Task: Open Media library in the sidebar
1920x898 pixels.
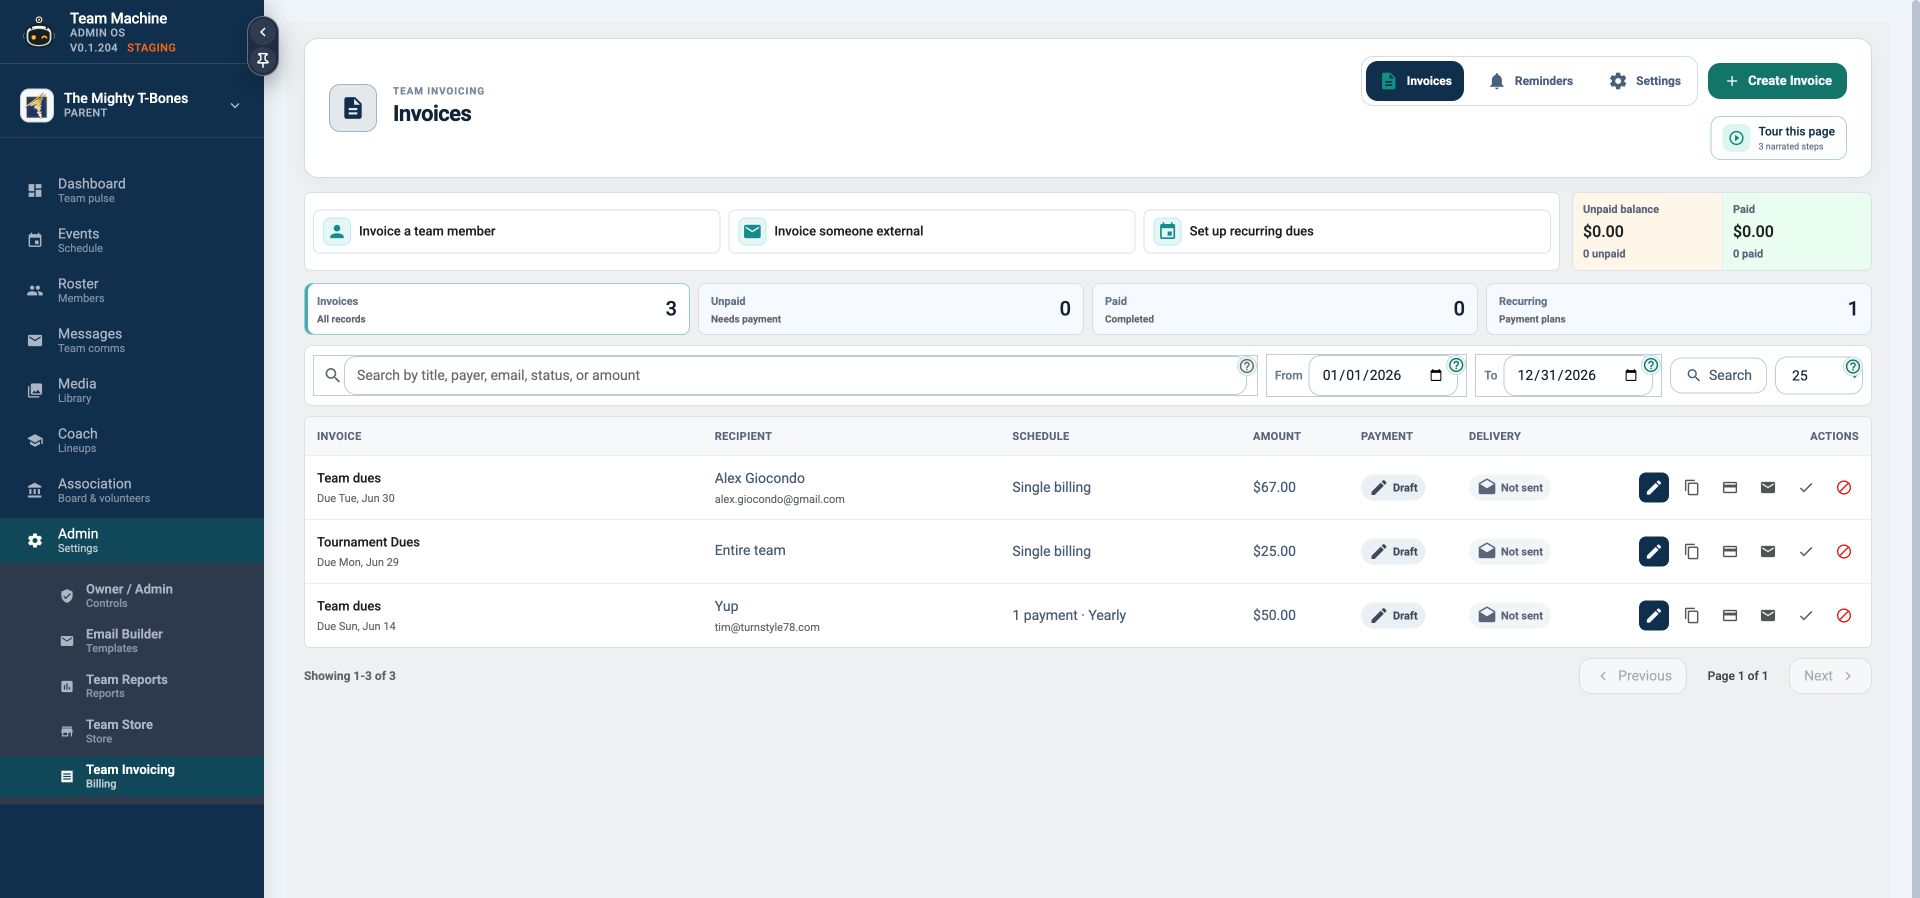Action: [x=132, y=390]
